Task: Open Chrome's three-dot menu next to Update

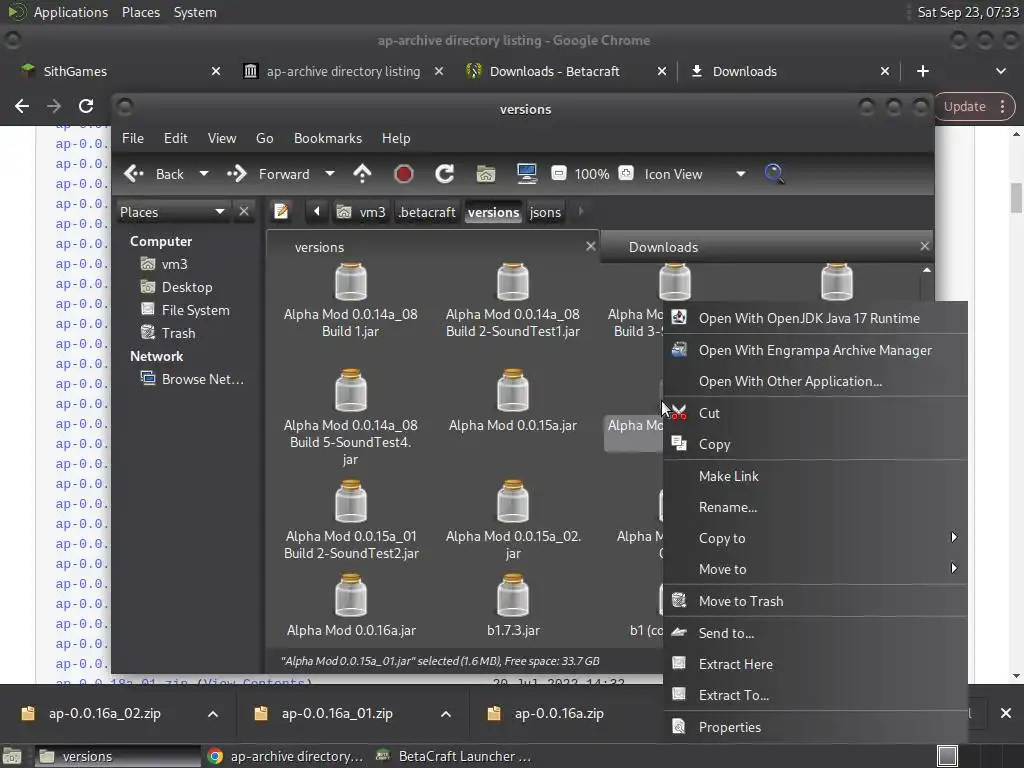Action: coord(1002,106)
